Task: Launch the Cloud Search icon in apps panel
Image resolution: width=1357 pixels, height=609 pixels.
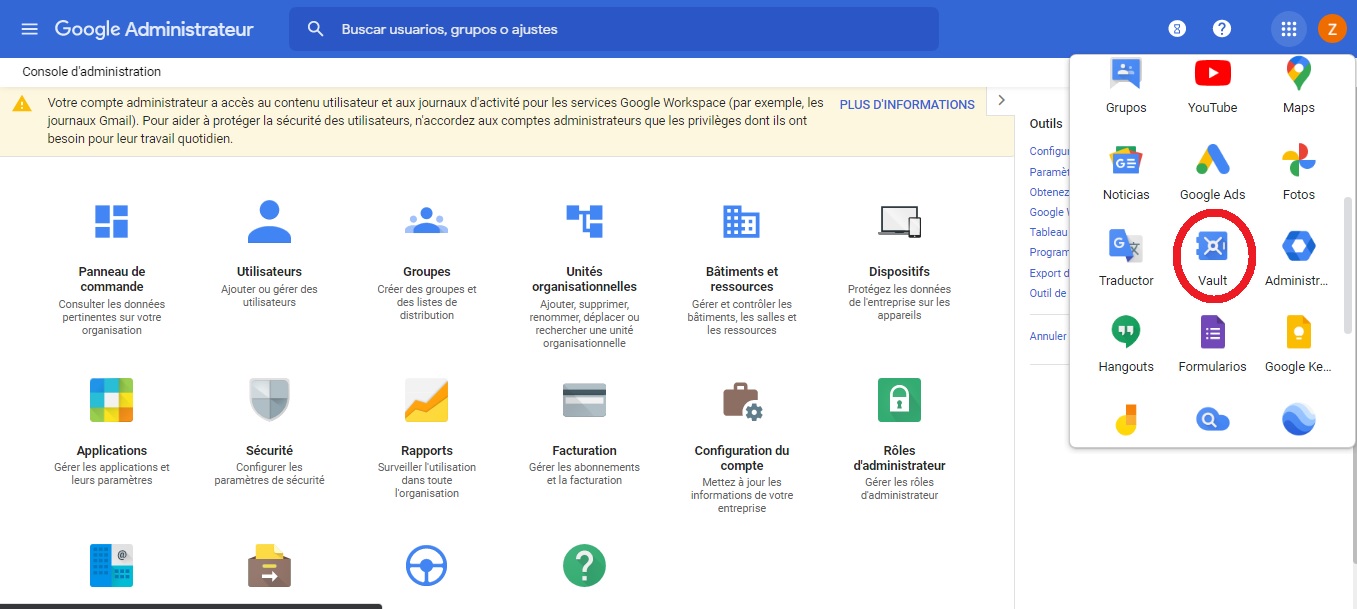Action: (x=1212, y=419)
